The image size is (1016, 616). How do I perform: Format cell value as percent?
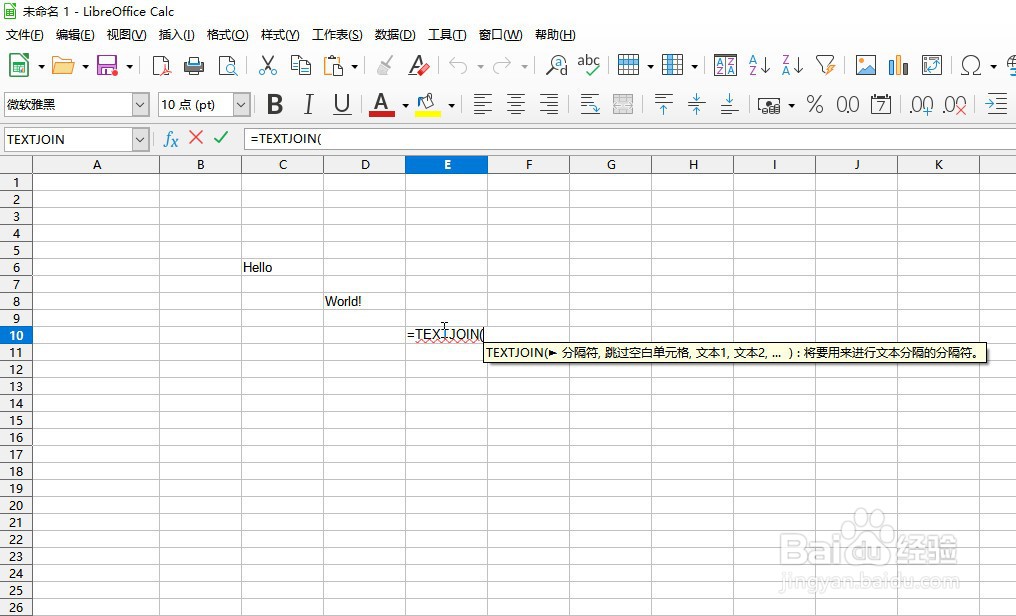tap(815, 104)
